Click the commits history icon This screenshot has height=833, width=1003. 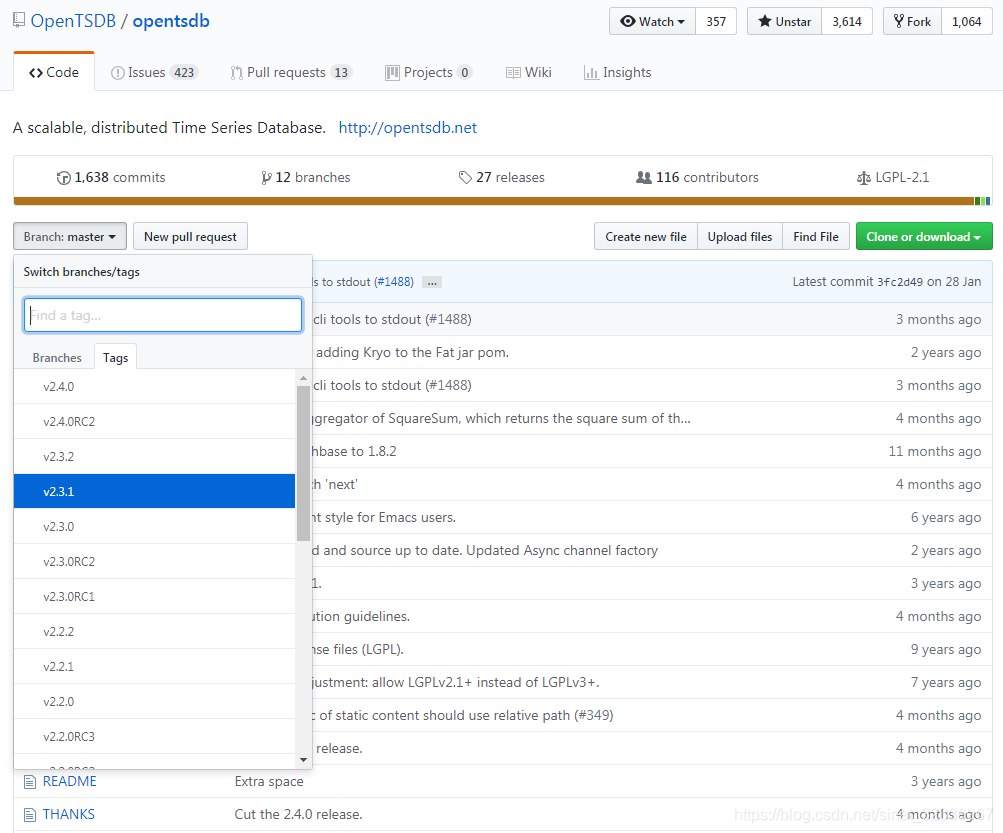[x=63, y=178]
